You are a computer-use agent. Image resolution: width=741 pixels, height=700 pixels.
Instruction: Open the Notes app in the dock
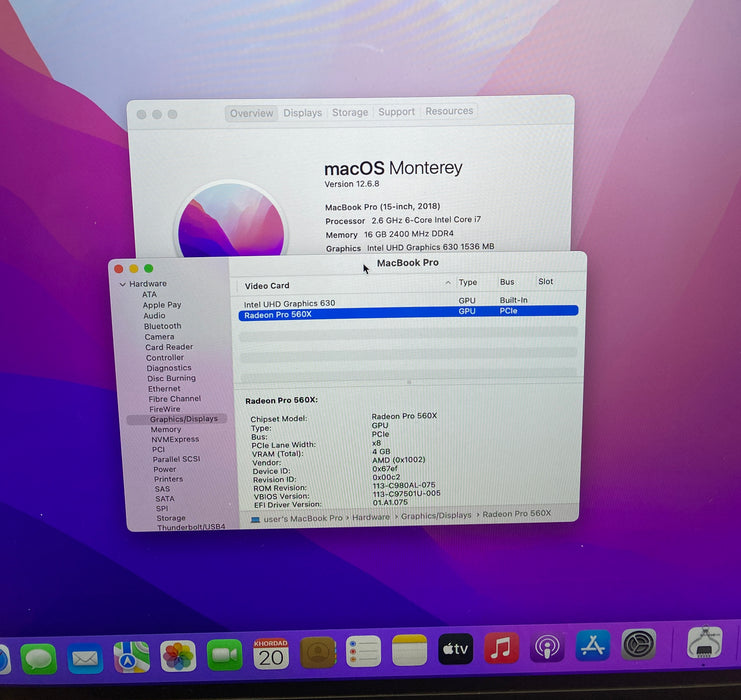pyautogui.click(x=410, y=650)
